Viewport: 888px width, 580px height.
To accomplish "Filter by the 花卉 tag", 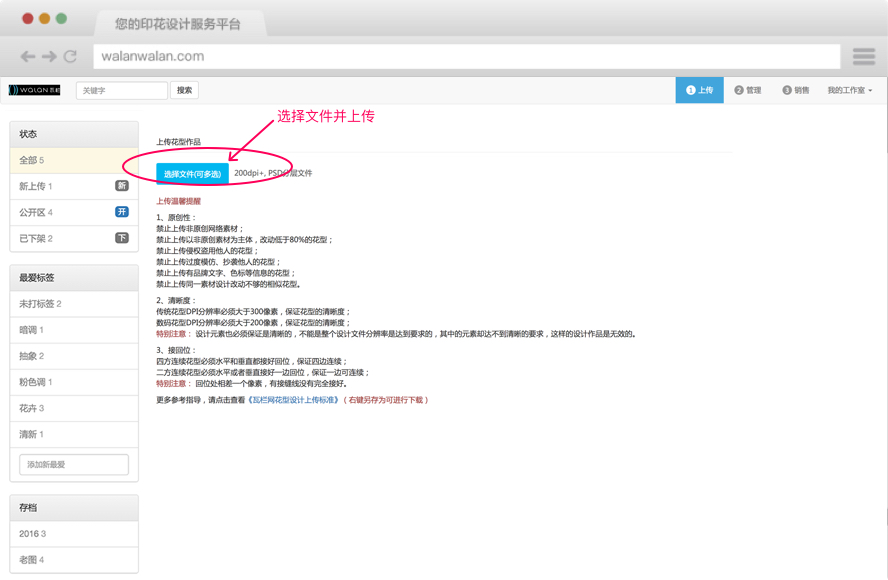I will [74, 408].
